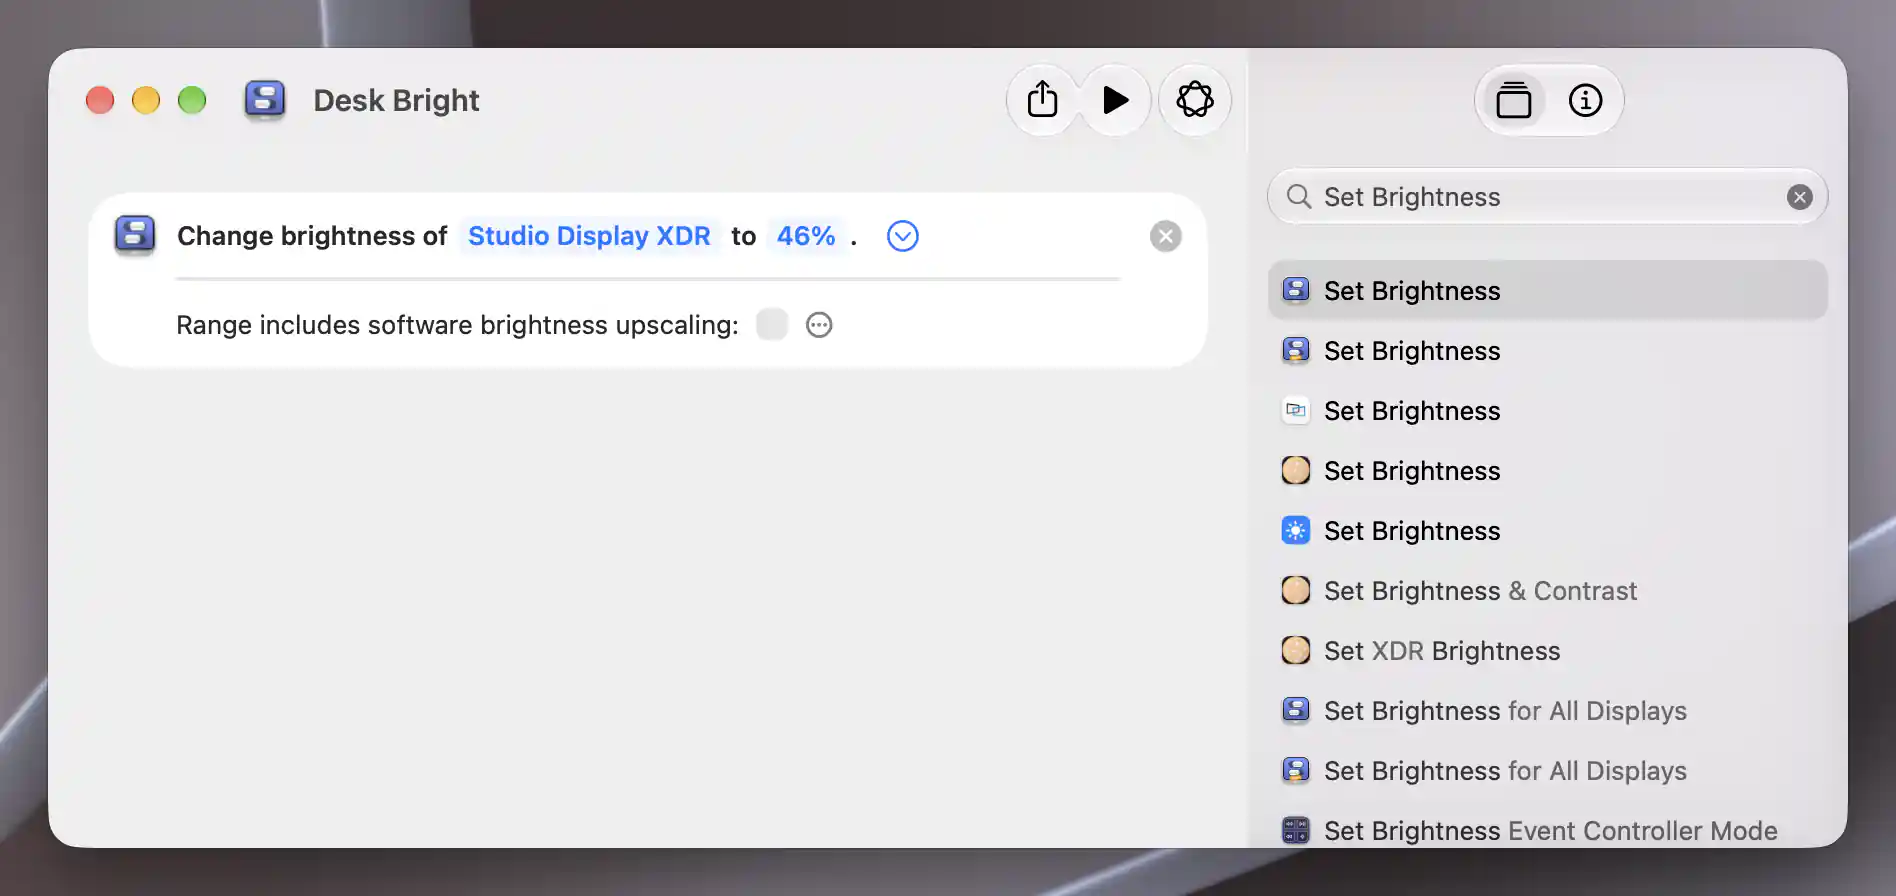The width and height of the screenshot is (1896, 896).
Task: Select the highlighted Set Brightness result
Action: click(1547, 290)
